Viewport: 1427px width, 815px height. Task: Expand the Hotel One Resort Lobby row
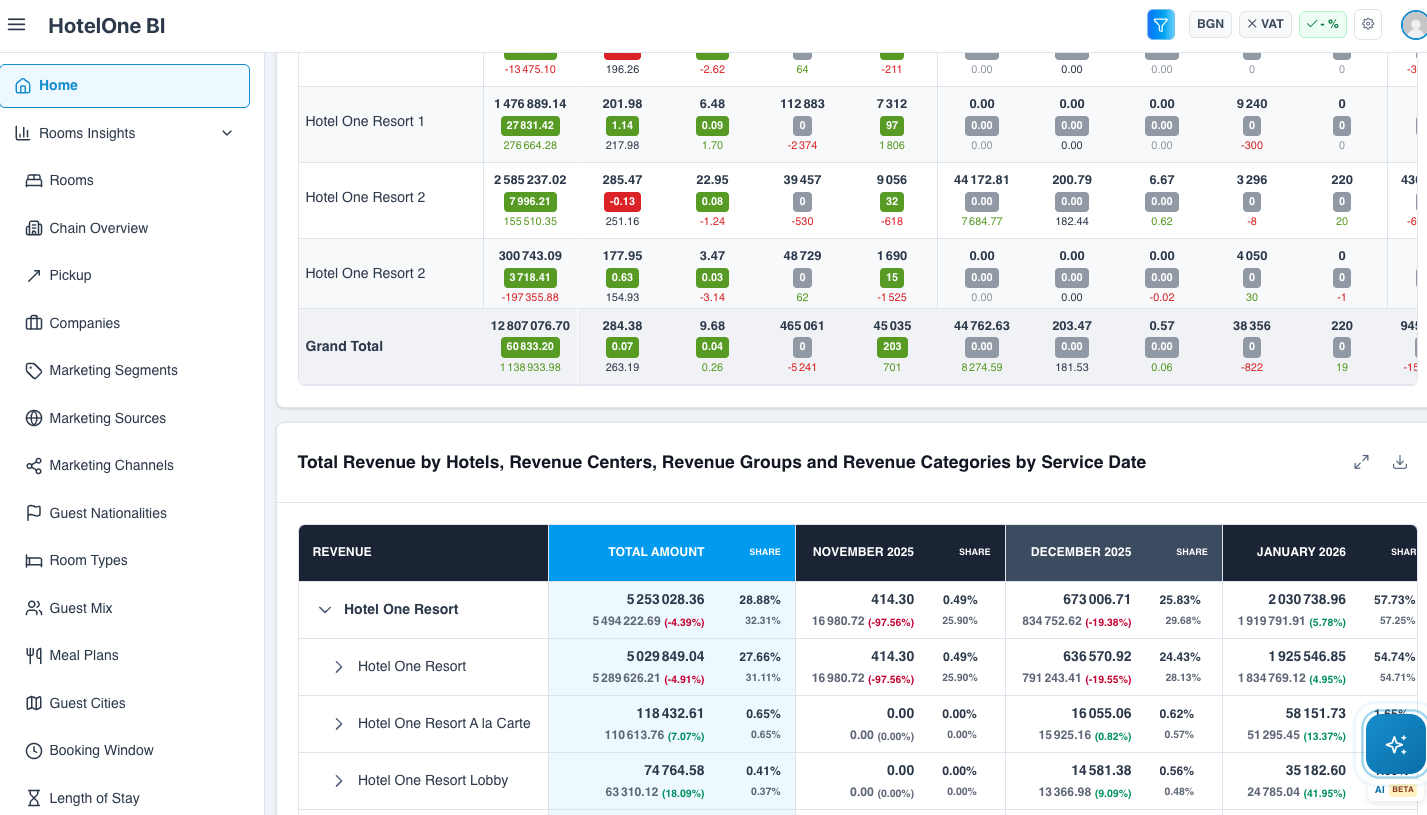[x=339, y=781]
